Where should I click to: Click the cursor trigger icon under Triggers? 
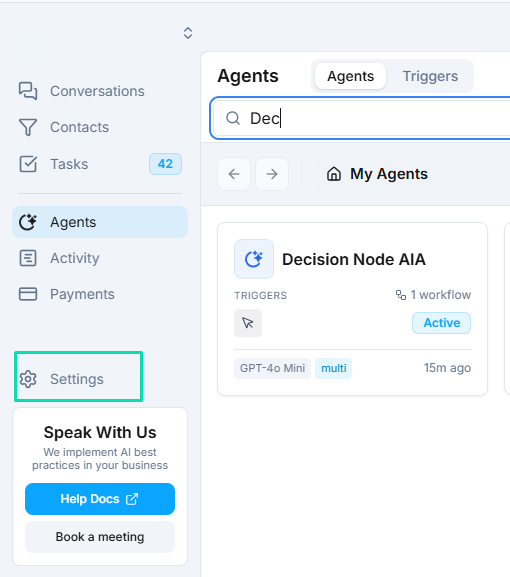click(248, 323)
